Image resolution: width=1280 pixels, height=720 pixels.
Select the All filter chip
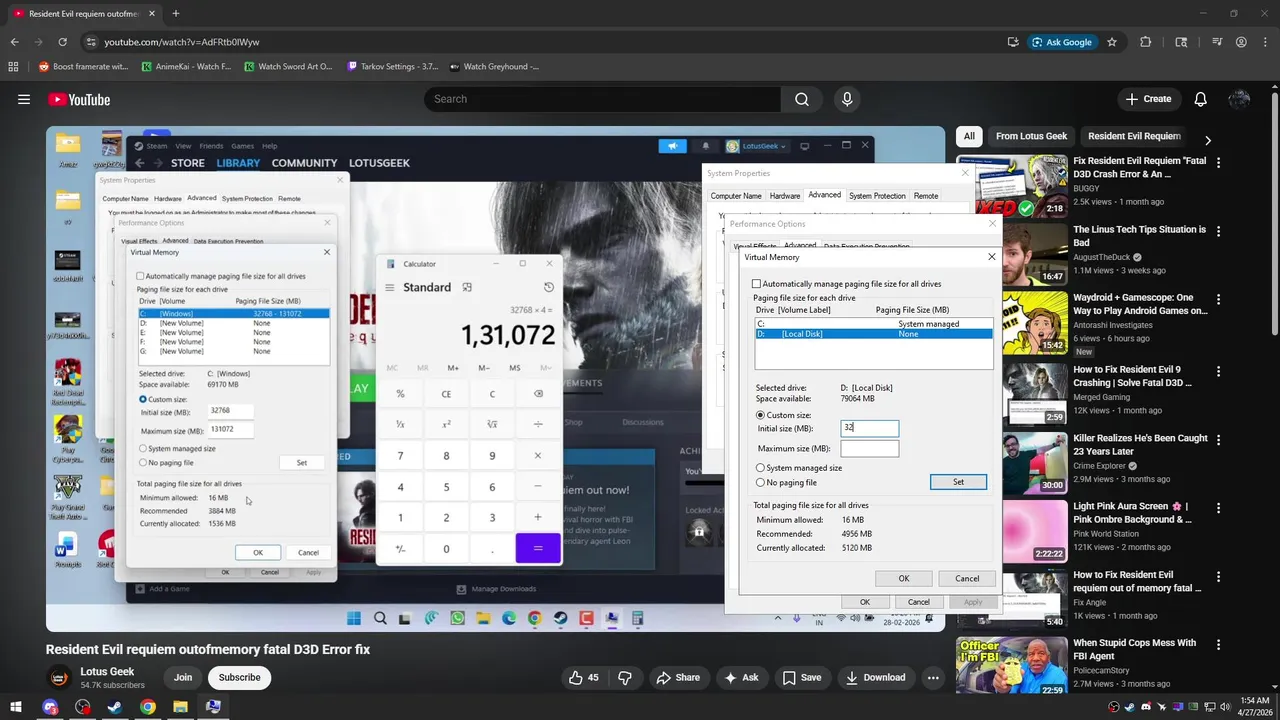pos(969,136)
